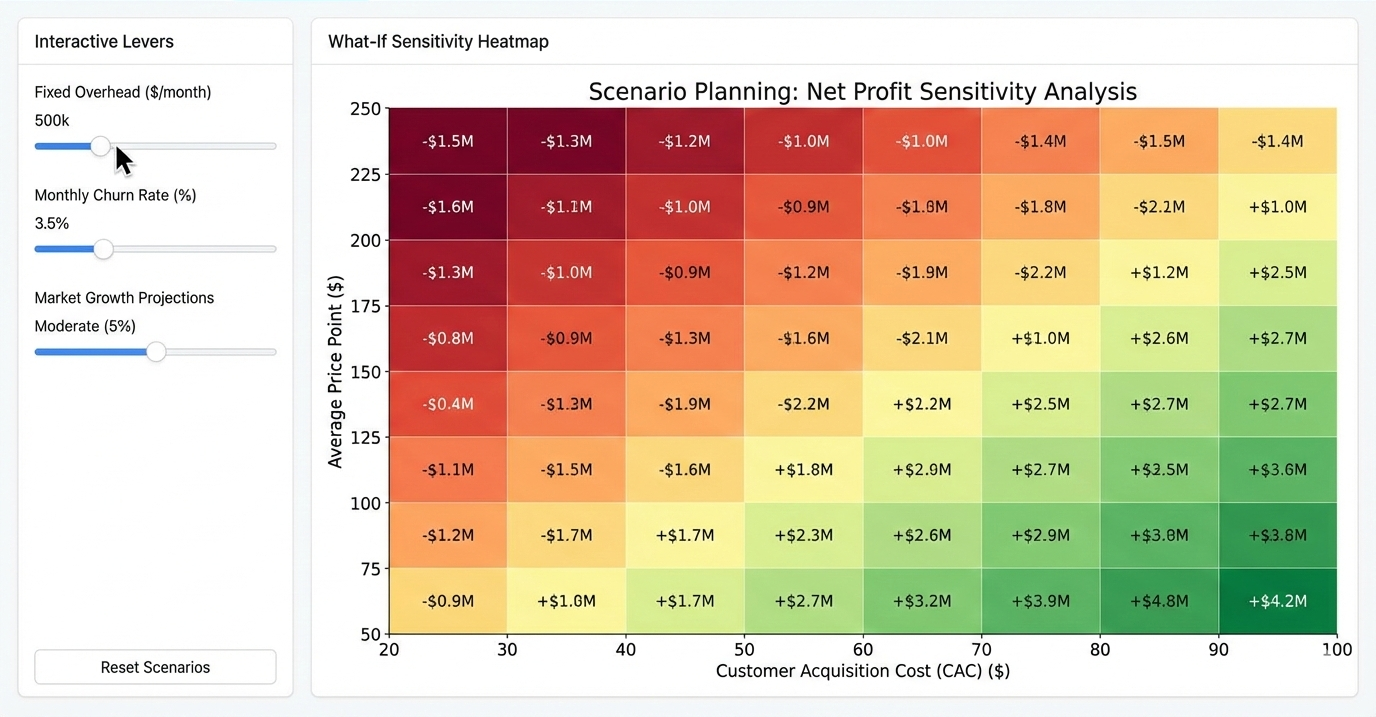This screenshot has height=717, width=1376.
Task: Click the Interactive Levers panel header
Action: (104, 41)
